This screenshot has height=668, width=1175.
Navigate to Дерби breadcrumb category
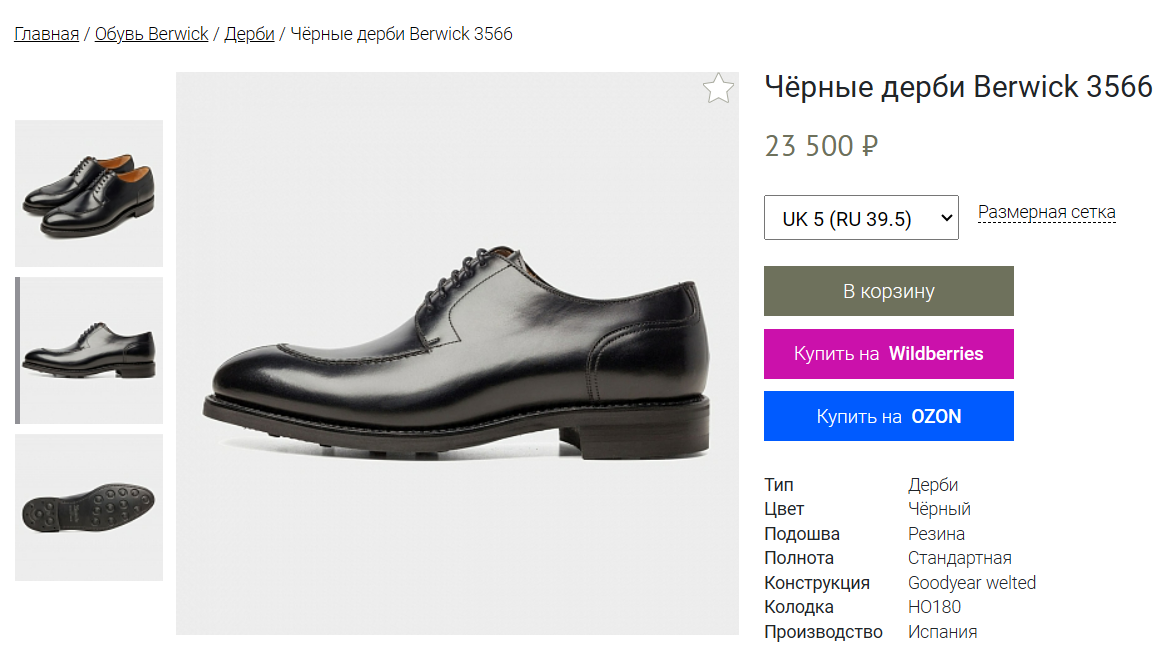click(250, 34)
